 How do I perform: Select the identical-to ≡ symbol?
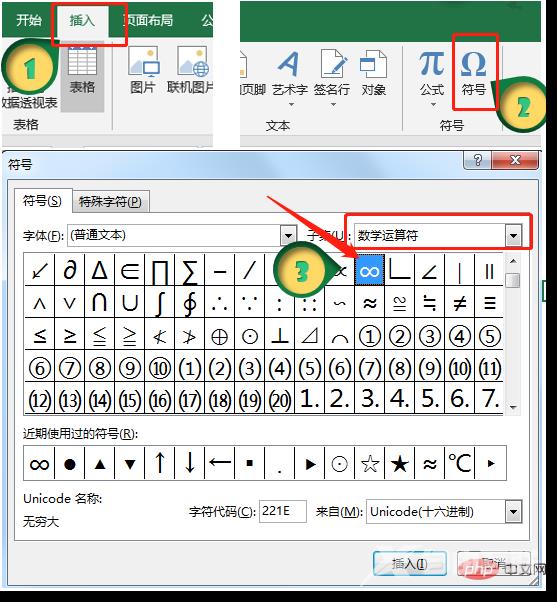489,303
